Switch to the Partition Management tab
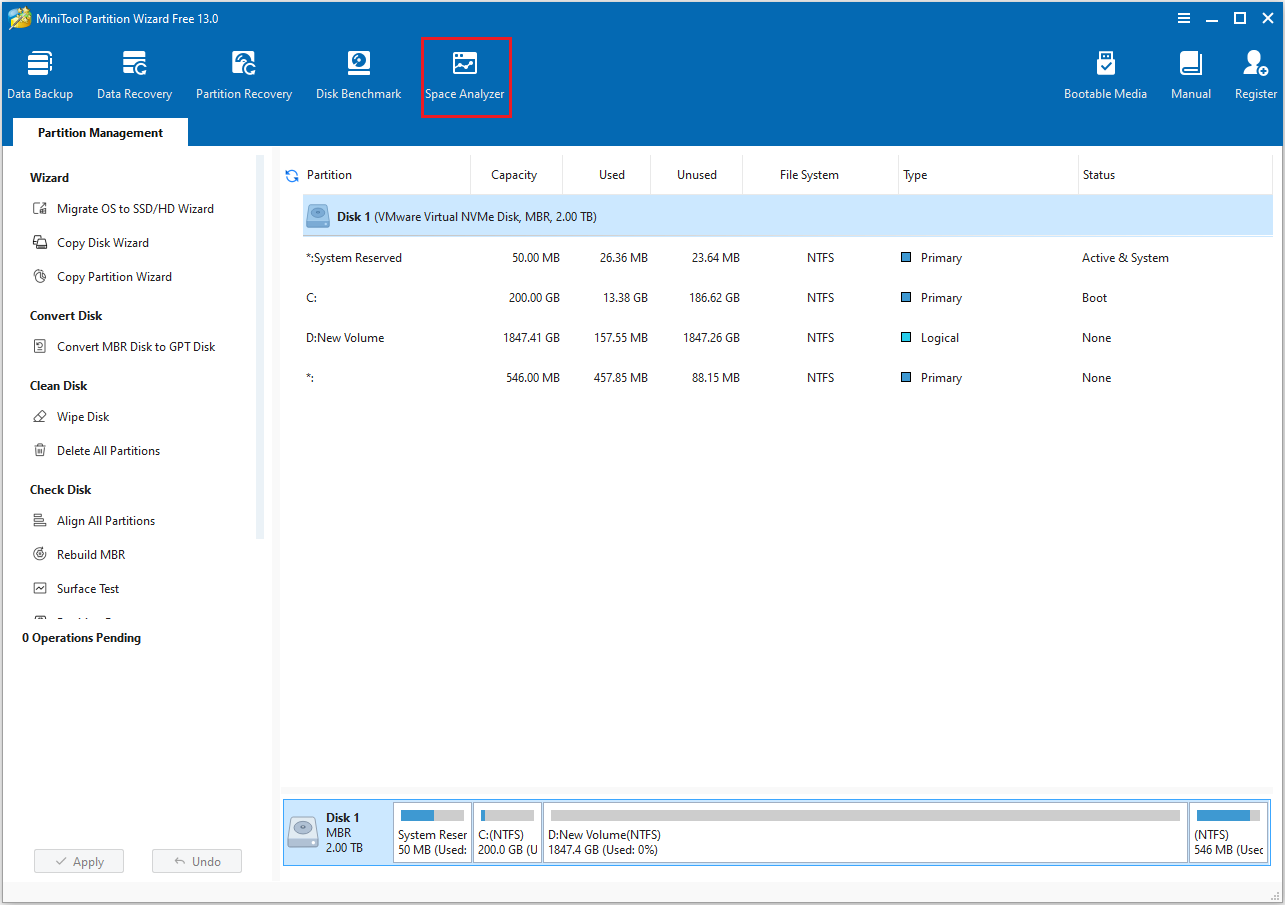1285x905 pixels. [100, 132]
